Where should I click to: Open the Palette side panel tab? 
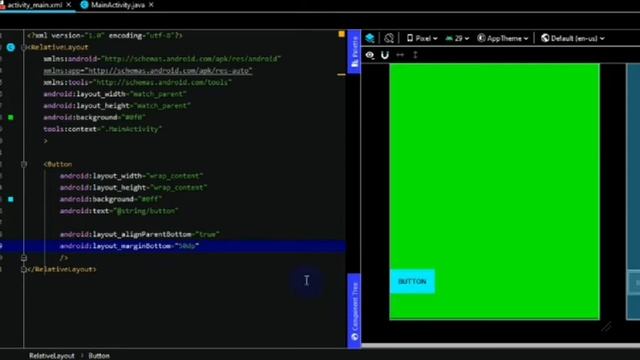(x=354, y=51)
